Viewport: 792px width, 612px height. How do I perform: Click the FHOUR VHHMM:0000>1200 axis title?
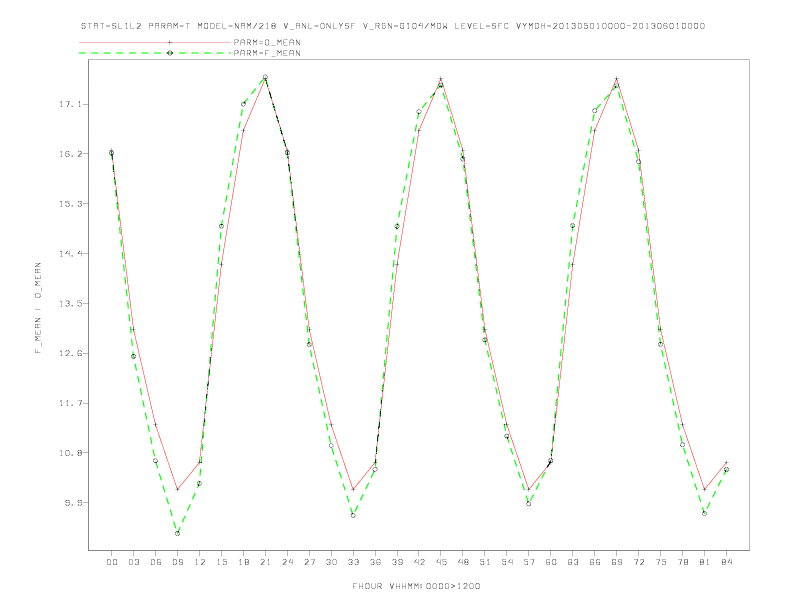coord(416,586)
